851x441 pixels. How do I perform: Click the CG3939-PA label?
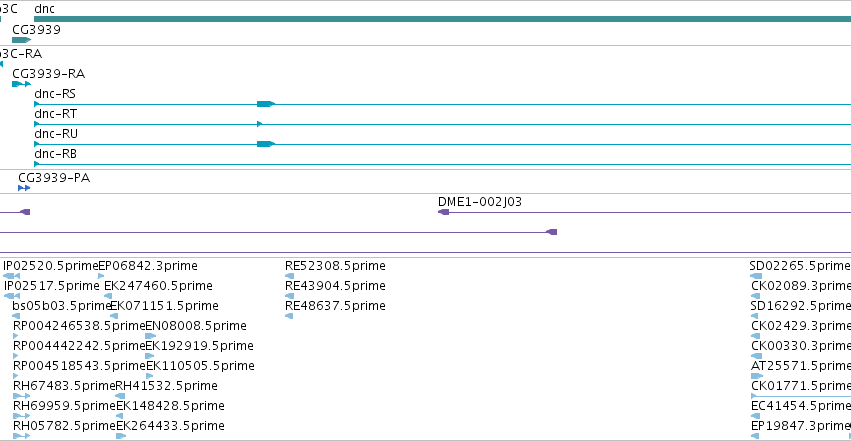point(54,178)
